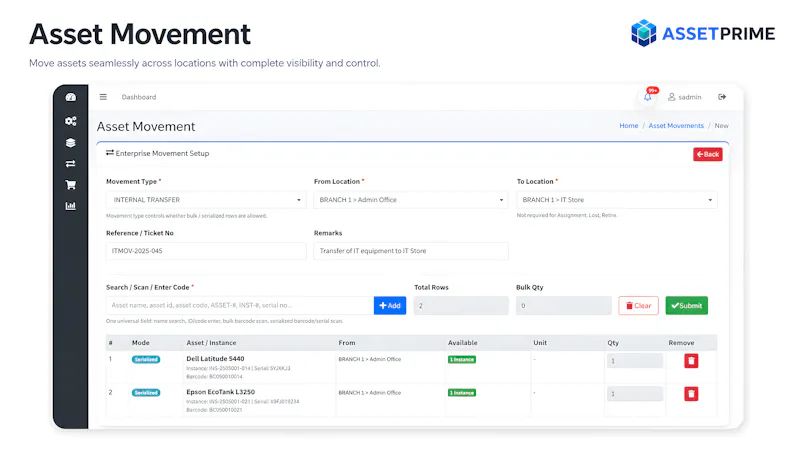The width and height of the screenshot is (800, 450).
Task: Focus the Reference / Ticket No field
Action: pyautogui.click(x=206, y=251)
